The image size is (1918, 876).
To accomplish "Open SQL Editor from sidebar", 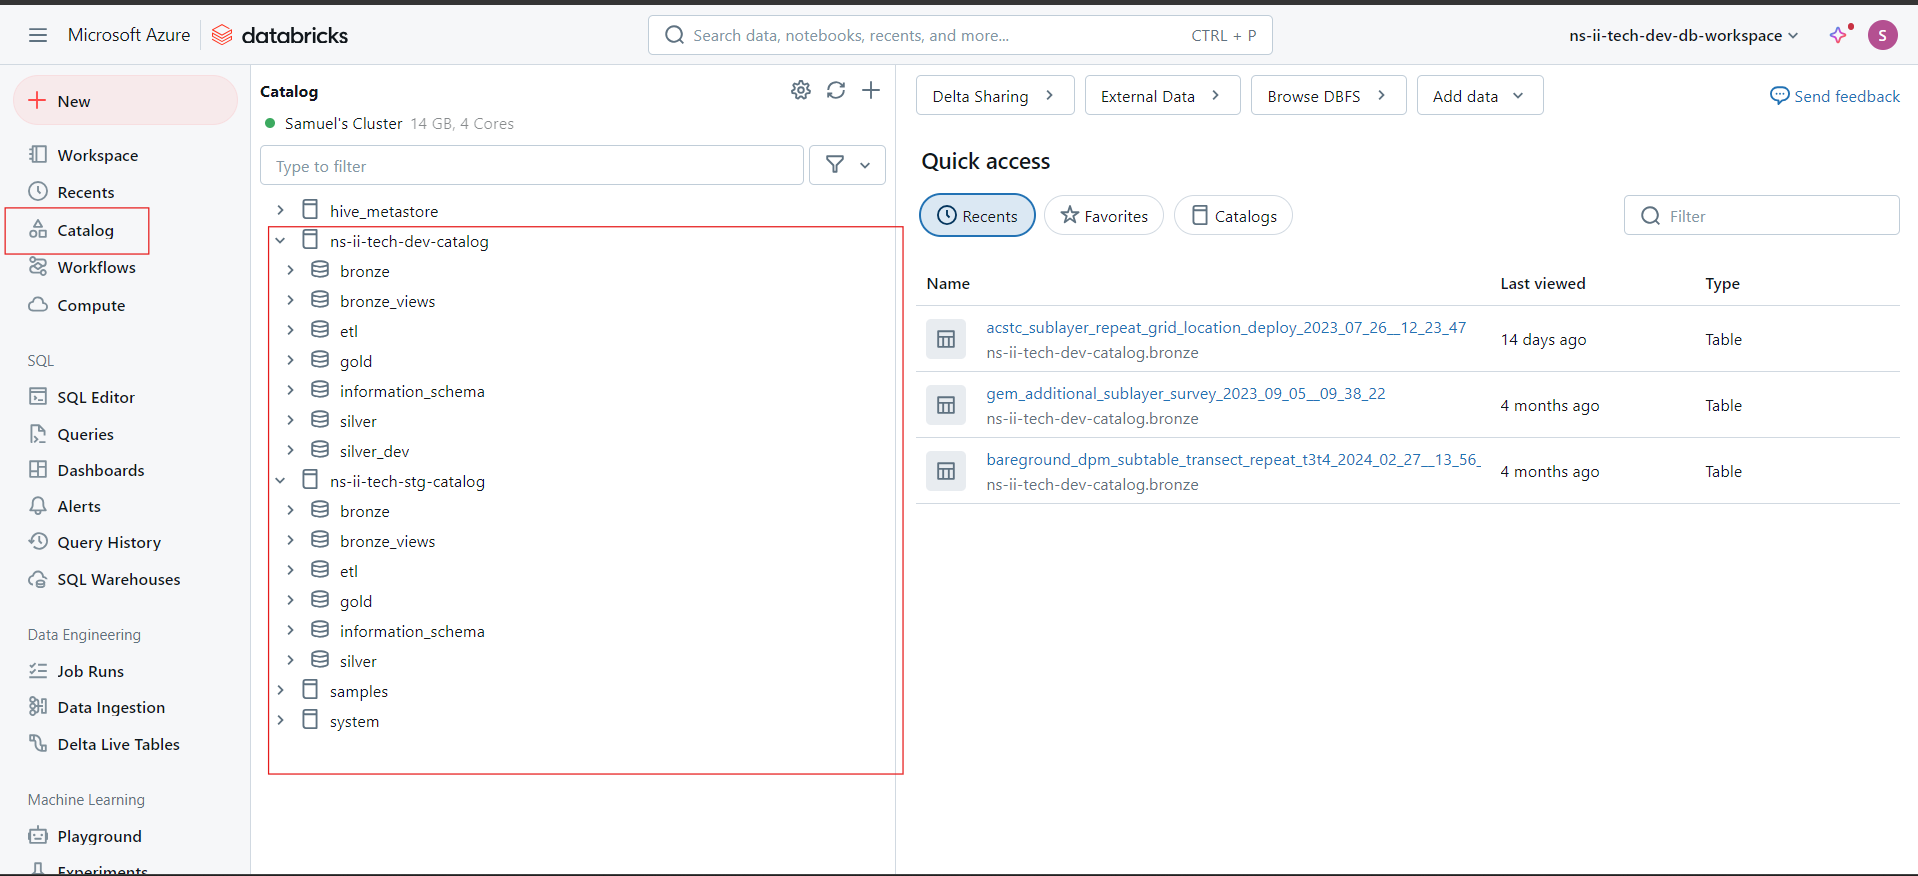I will 96,397.
